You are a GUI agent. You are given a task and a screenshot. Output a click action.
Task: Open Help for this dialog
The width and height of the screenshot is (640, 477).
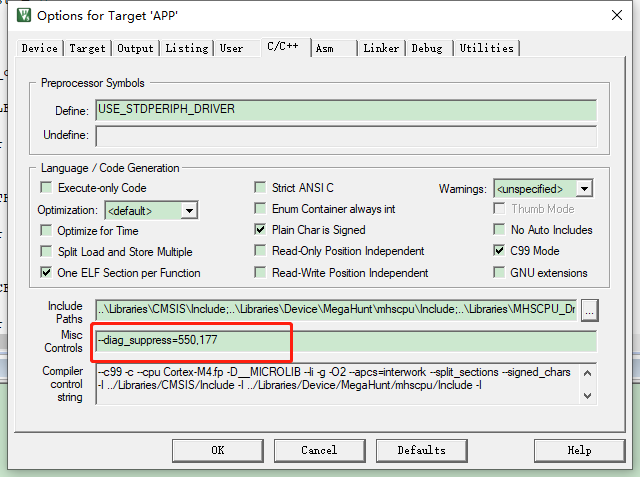(x=579, y=450)
